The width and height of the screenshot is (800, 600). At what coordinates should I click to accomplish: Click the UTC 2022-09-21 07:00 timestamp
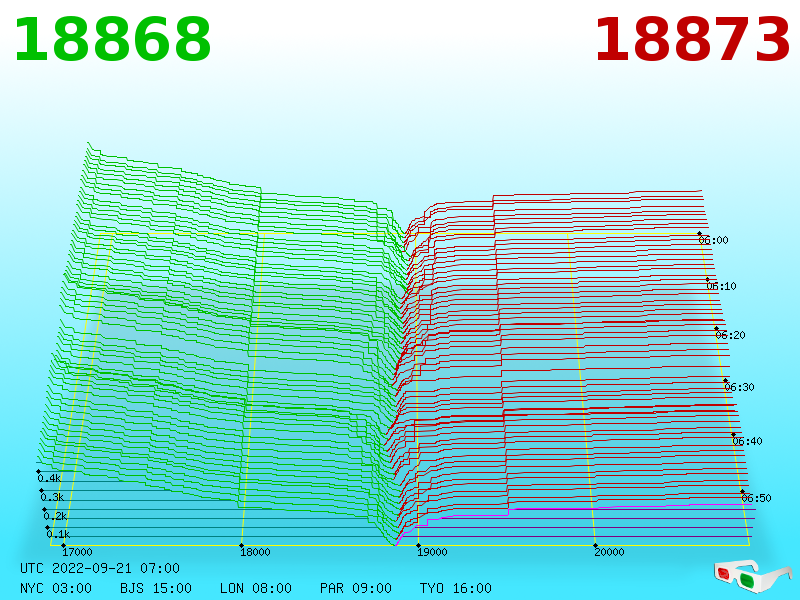[100, 568]
